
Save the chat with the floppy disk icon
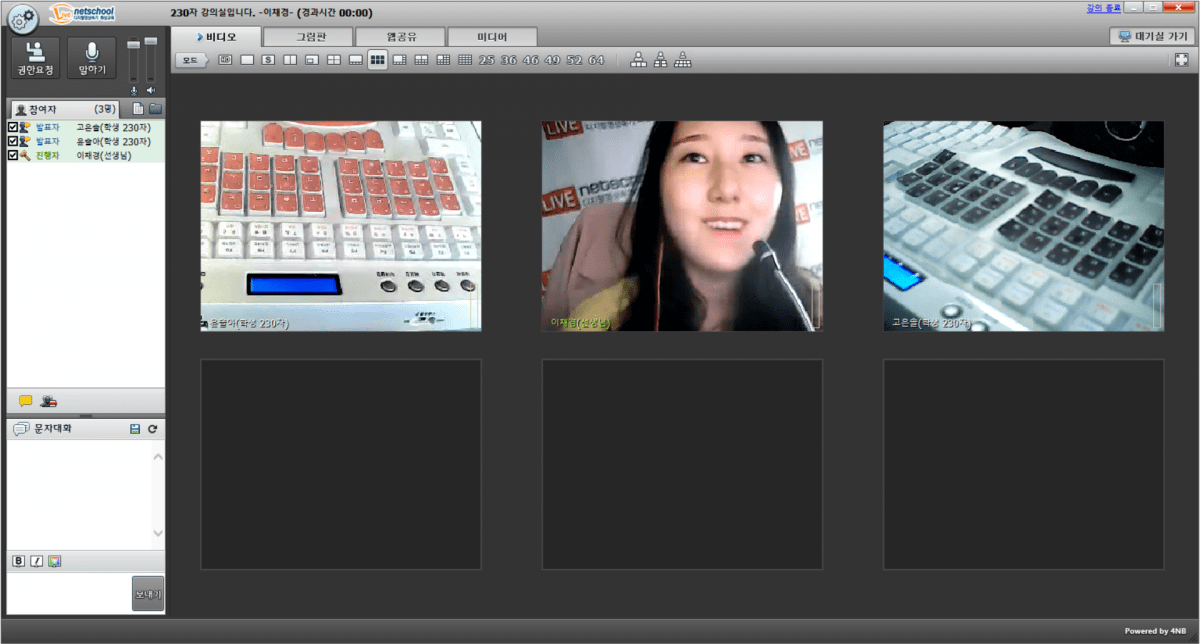[134, 429]
